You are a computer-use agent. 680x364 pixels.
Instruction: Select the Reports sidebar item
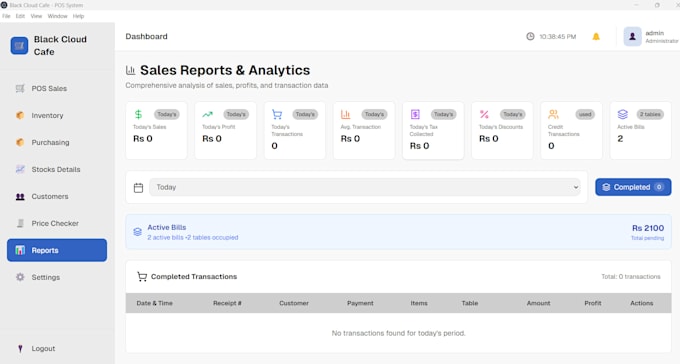[57, 250]
